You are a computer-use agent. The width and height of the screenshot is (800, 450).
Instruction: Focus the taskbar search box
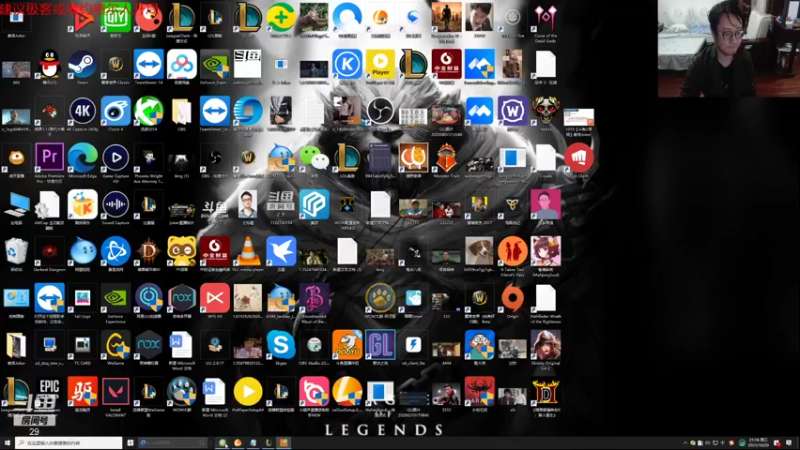pos(68,443)
